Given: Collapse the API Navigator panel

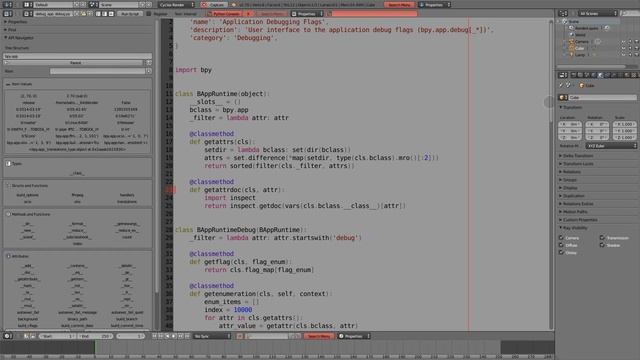Looking at the screenshot, I should (x=20, y=38).
